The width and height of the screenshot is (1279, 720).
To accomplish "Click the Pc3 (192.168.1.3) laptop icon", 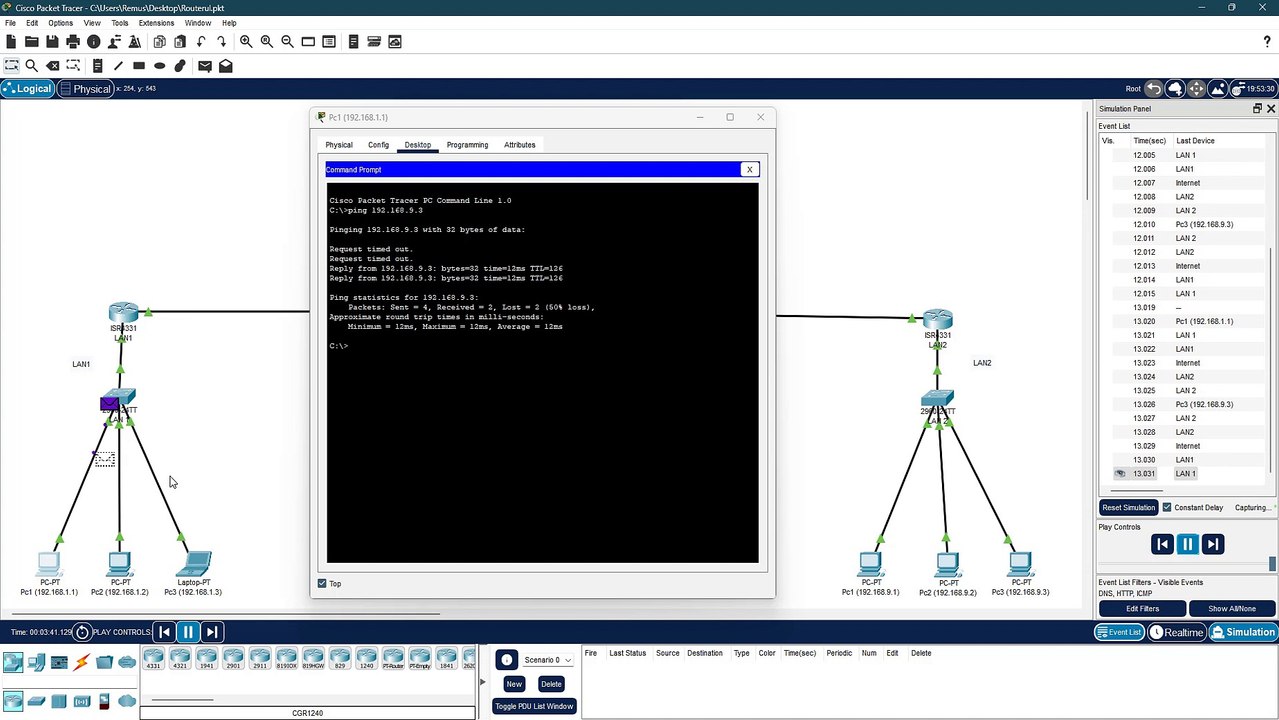I will 194,564.
